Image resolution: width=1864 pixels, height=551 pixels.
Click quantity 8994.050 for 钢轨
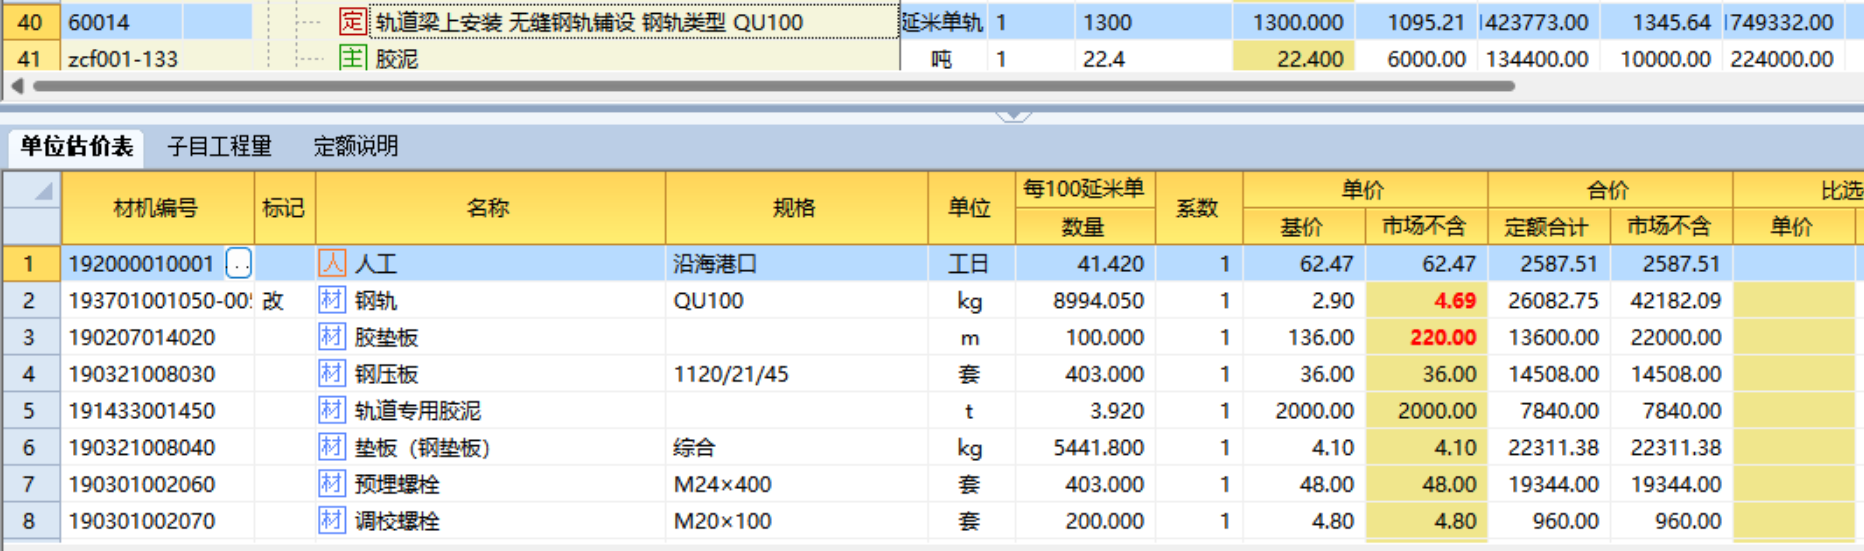click(1085, 300)
